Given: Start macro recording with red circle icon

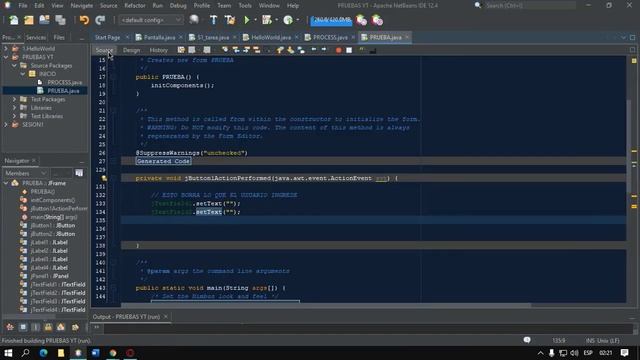Looking at the screenshot, I should tap(338, 50).
